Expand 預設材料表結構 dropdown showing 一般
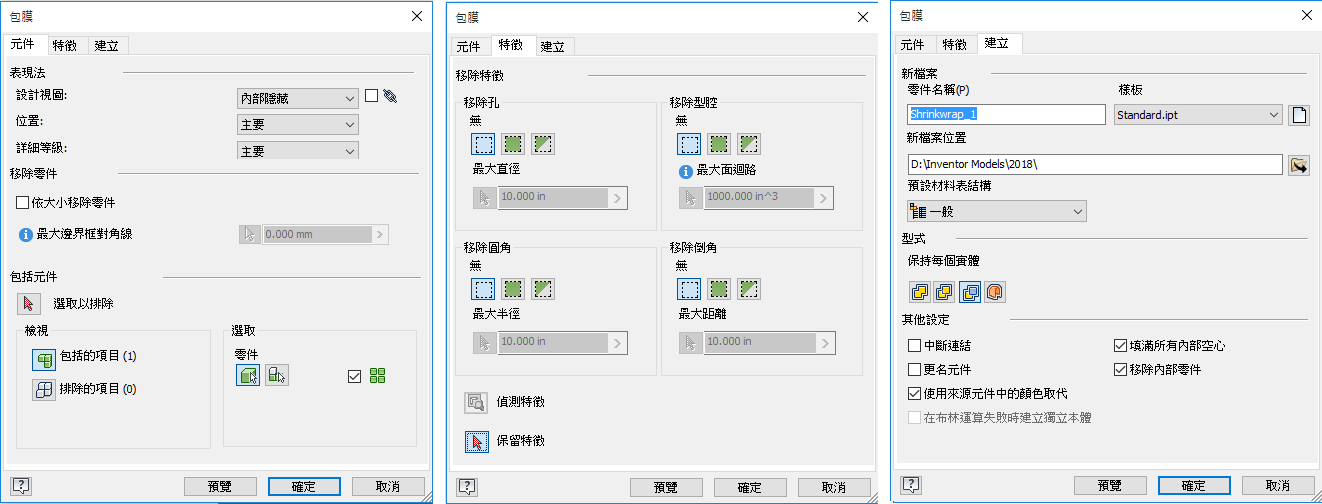This screenshot has height=504, width=1322. pyautogui.click(x=996, y=212)
